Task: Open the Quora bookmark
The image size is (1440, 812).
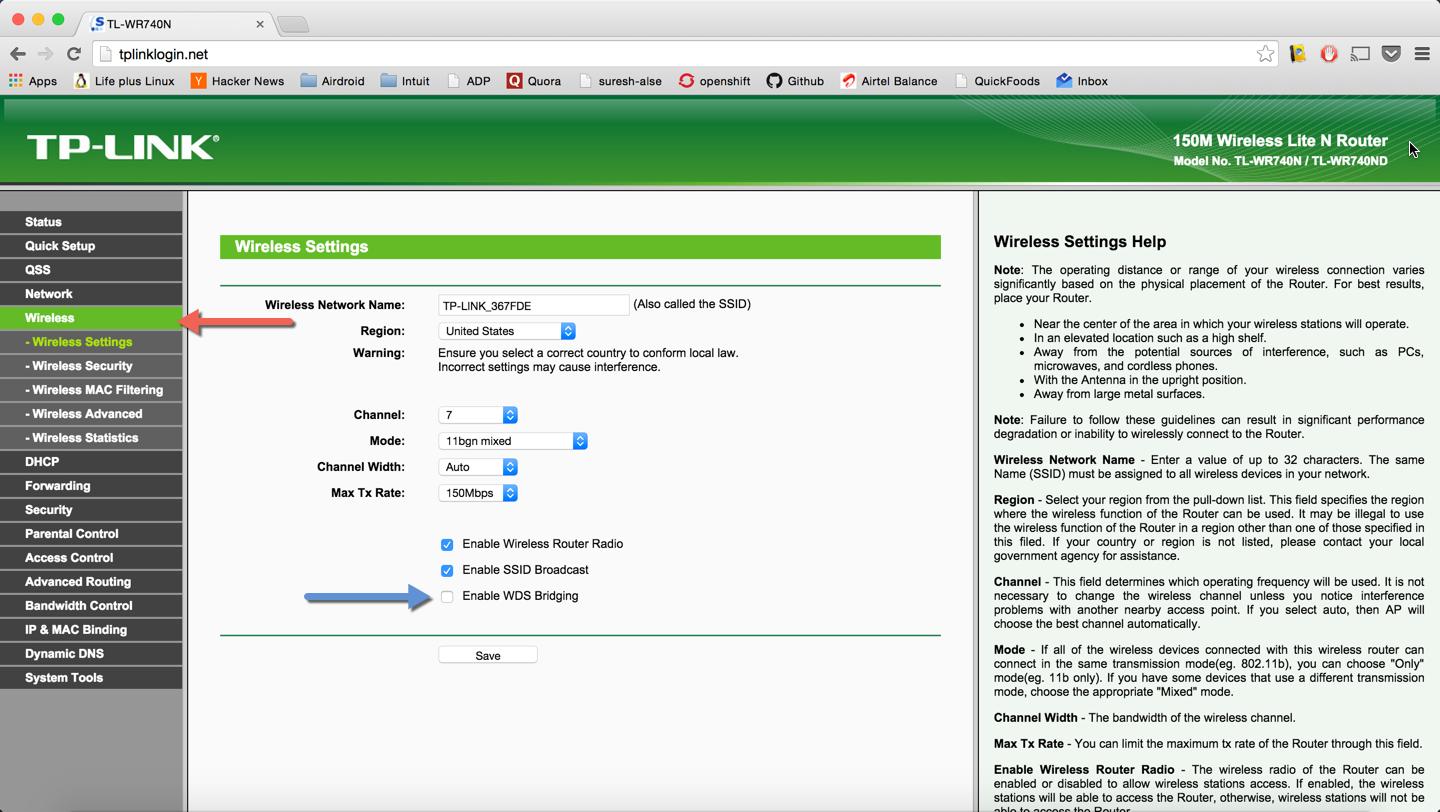Action: click(534, 81)
